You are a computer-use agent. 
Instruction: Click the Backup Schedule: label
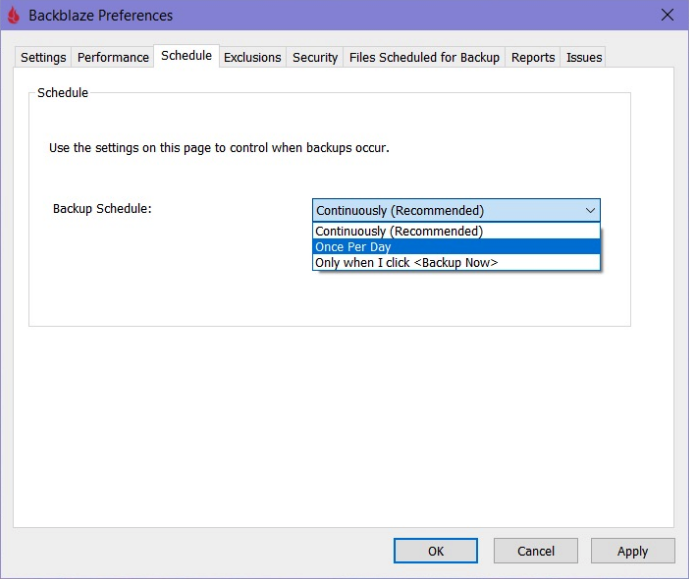pyautogui.click(x=102, y=209)
